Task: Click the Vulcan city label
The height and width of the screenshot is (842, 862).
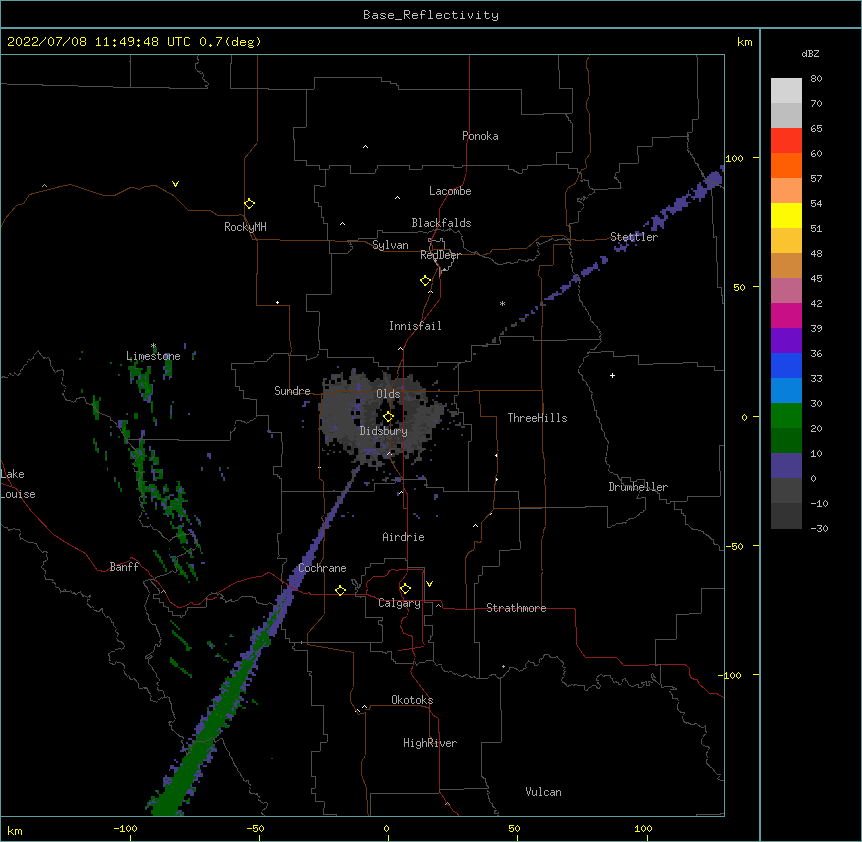Action: coord(543,792)
